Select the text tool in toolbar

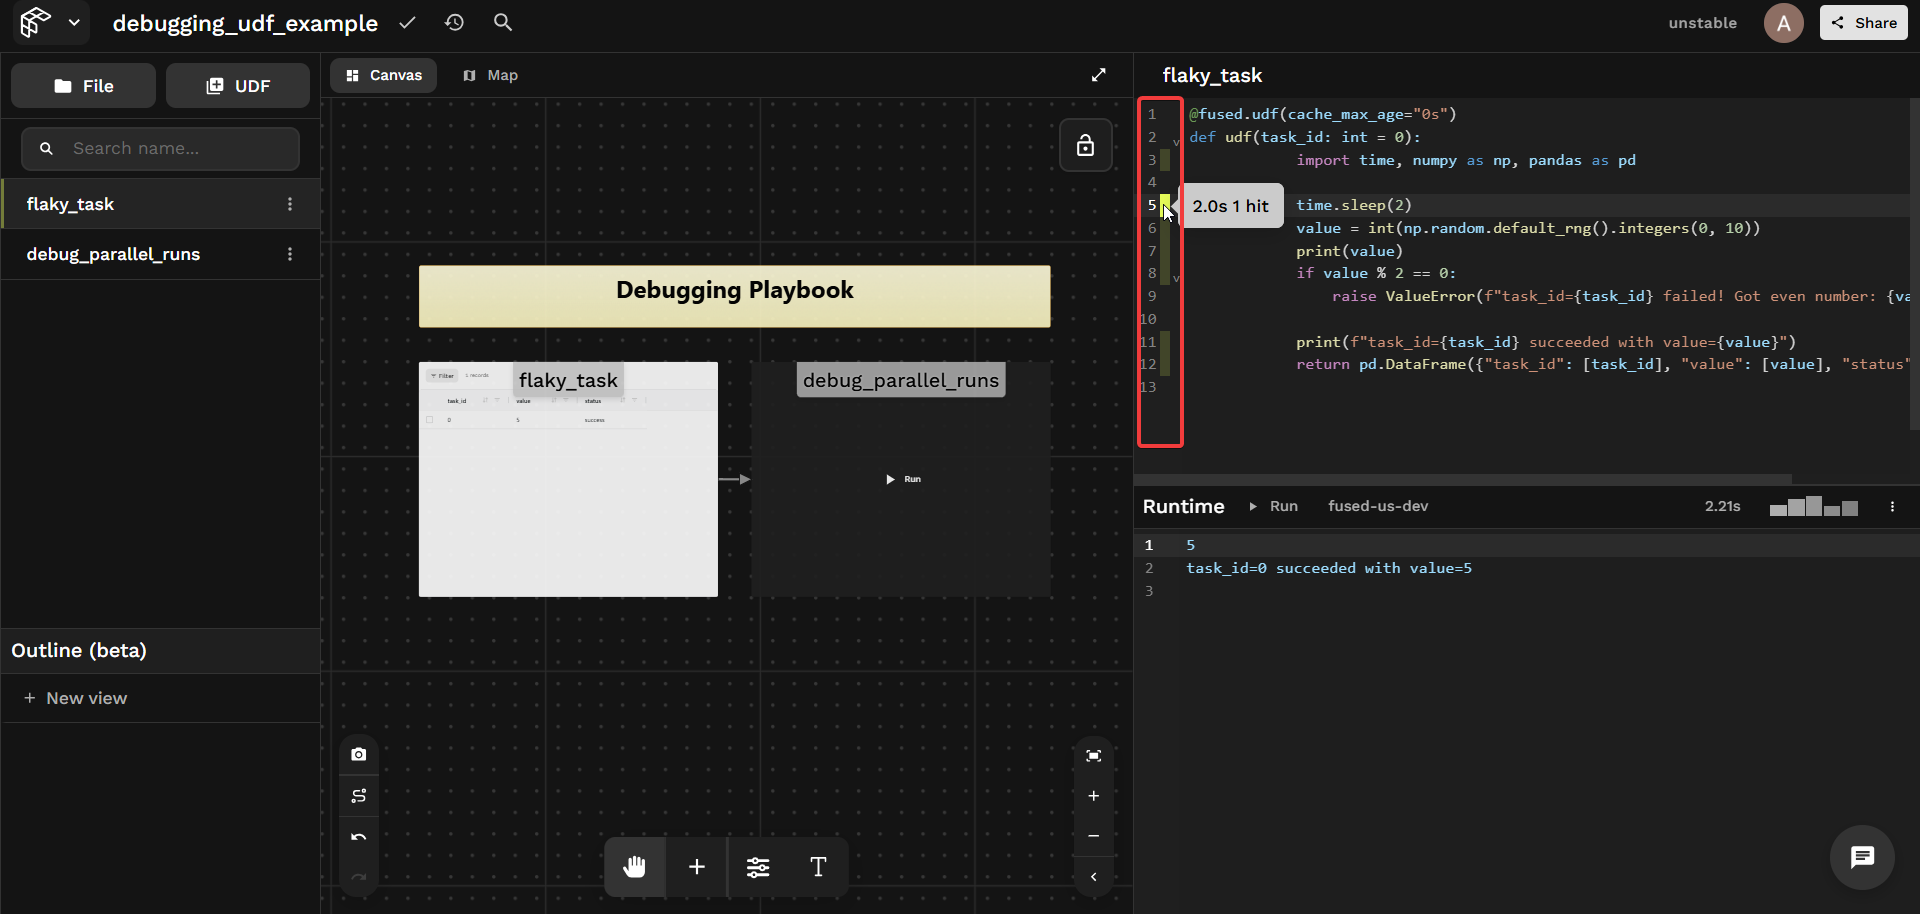(x=818, y=867)
